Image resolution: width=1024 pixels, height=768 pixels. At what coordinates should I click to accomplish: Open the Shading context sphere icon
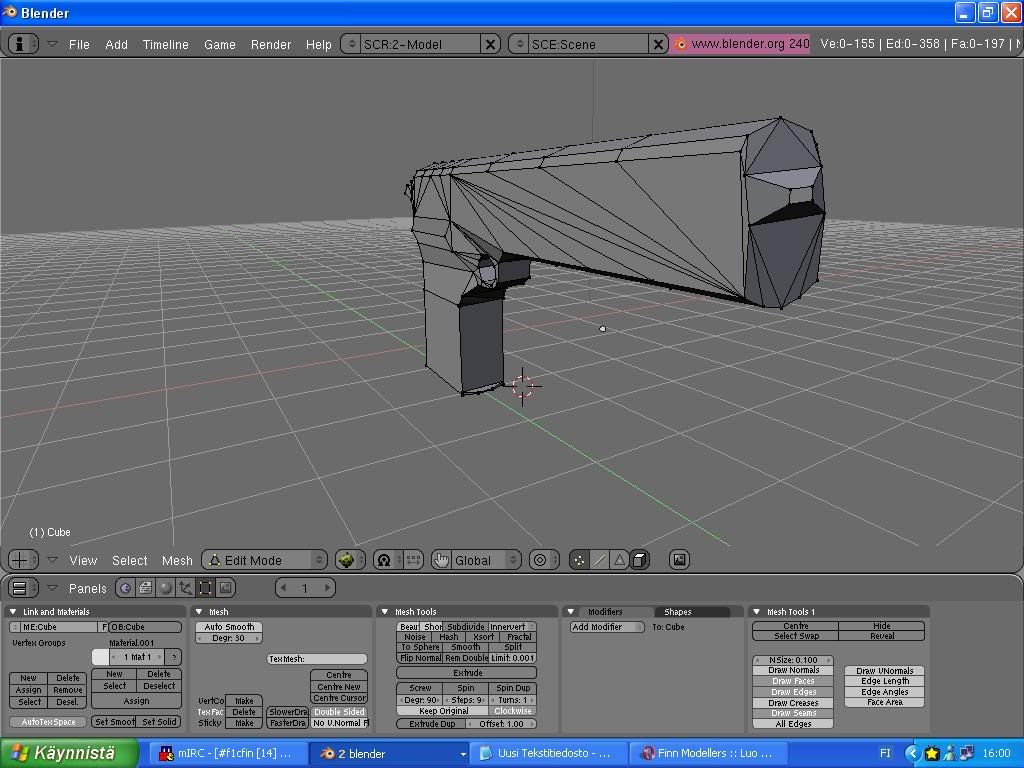click(166, 588)
